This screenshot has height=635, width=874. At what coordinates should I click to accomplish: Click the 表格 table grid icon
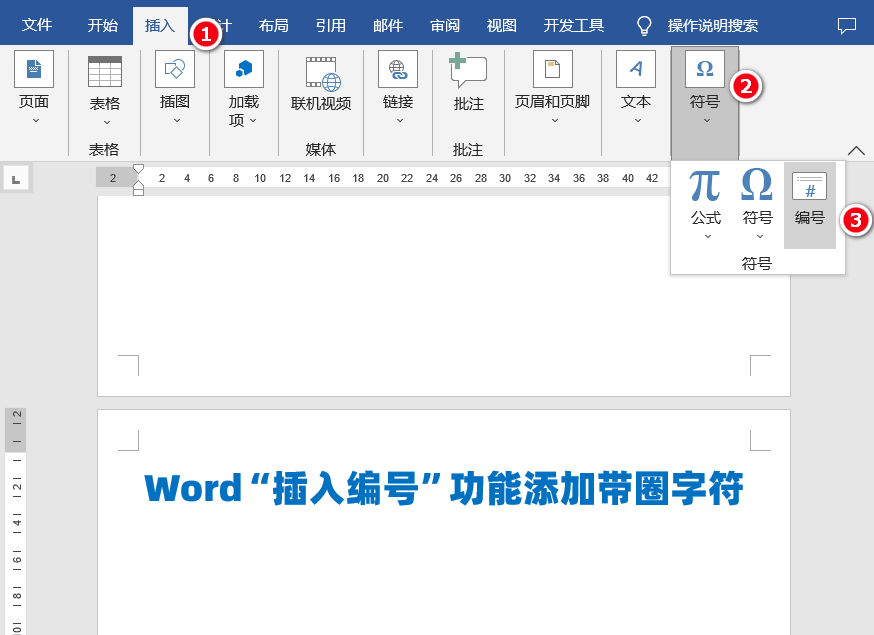(x=105, y=71)
